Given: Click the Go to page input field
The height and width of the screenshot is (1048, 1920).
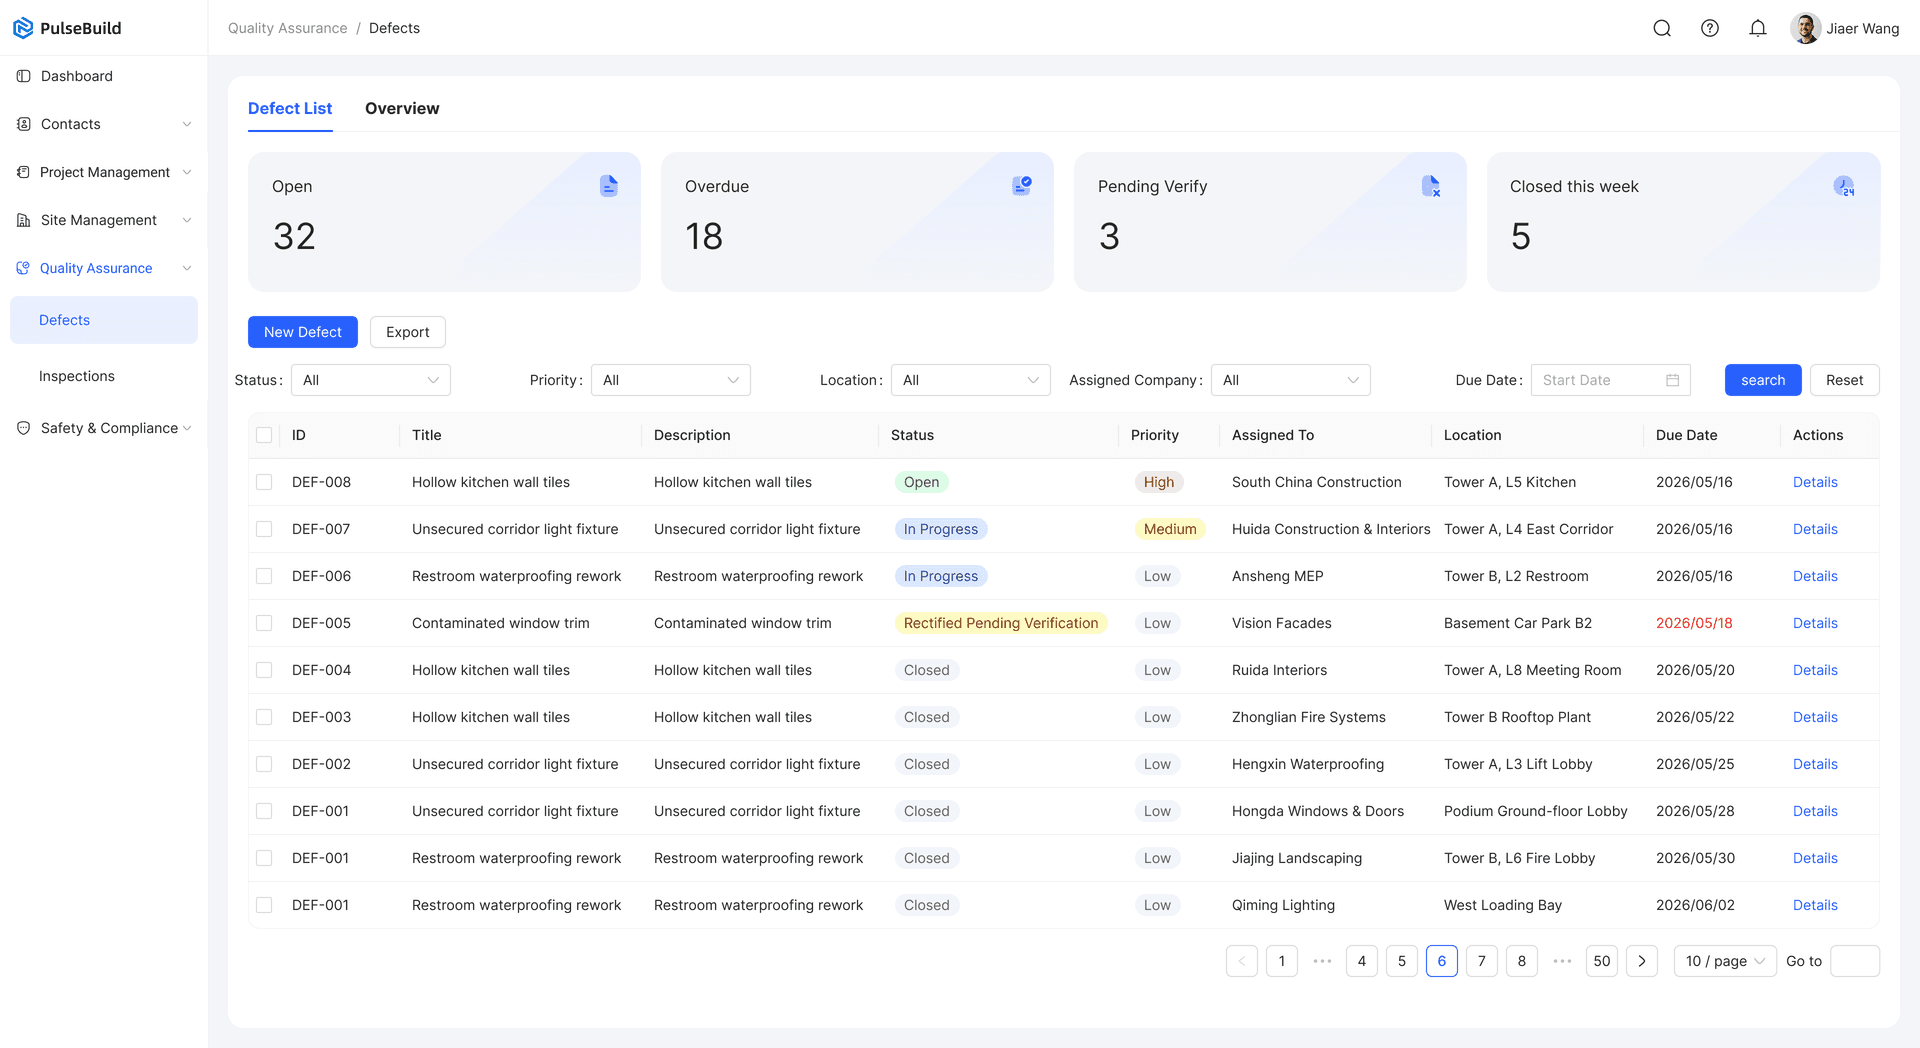Looking at the screenshot, I should tap(1855, 961).
